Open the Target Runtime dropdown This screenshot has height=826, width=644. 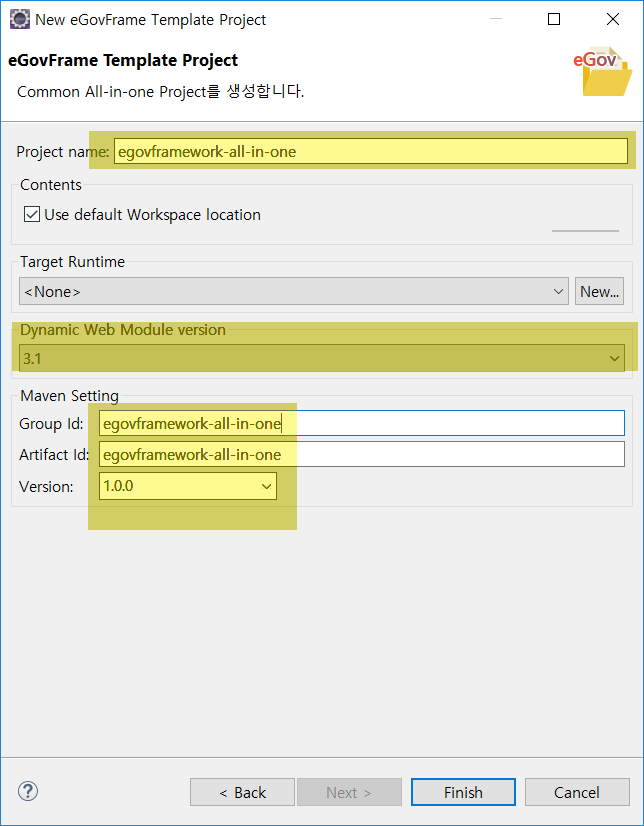[x=294, y=291]
